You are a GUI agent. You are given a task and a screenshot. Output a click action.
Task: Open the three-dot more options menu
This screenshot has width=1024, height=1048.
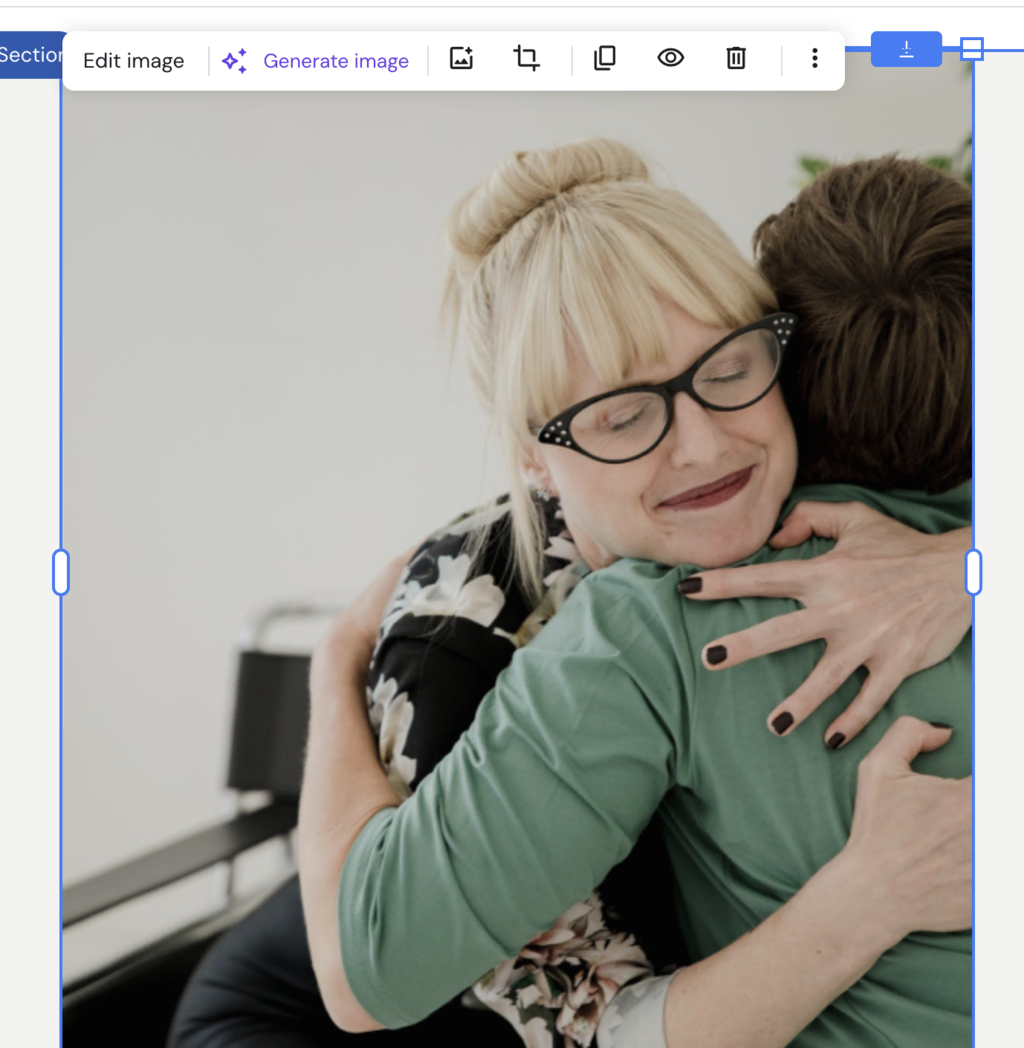click(815, 58)
